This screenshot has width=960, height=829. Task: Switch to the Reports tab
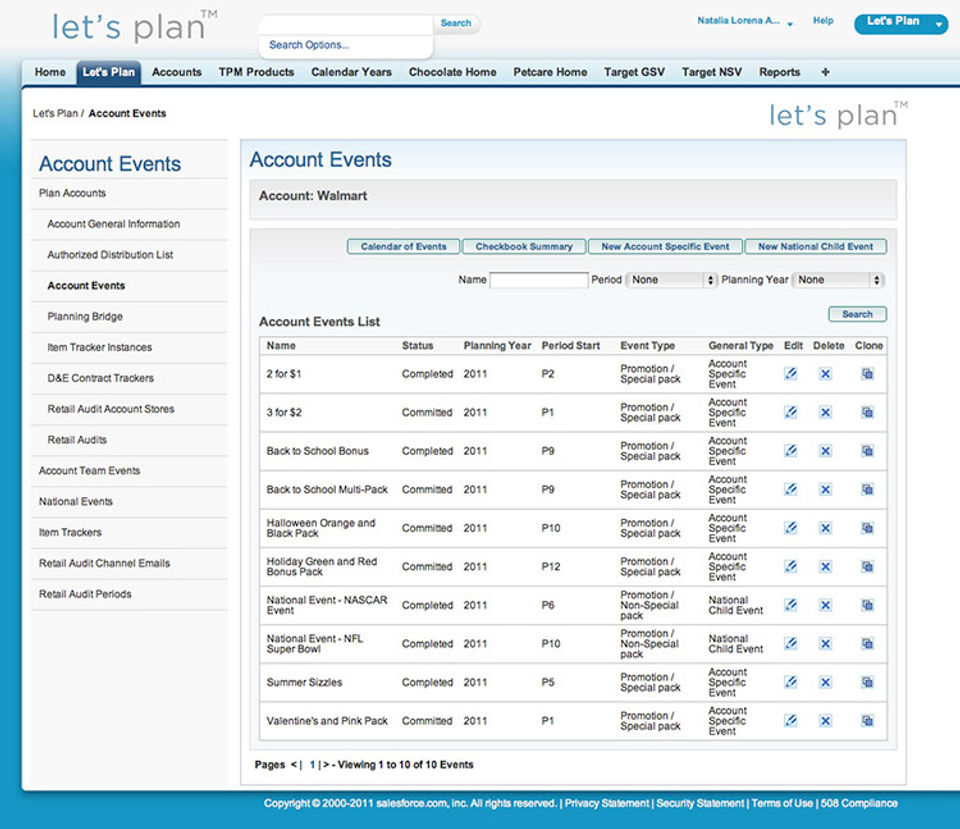pos(779,72)
